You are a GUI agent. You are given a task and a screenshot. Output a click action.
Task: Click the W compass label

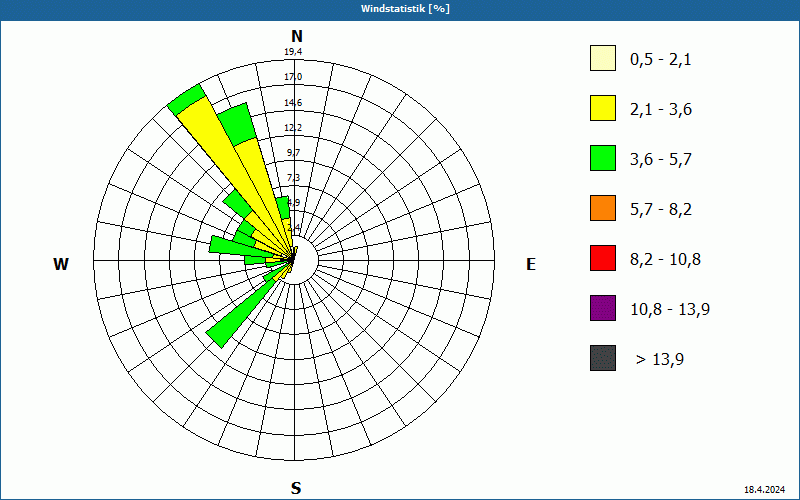pos(61,264)
